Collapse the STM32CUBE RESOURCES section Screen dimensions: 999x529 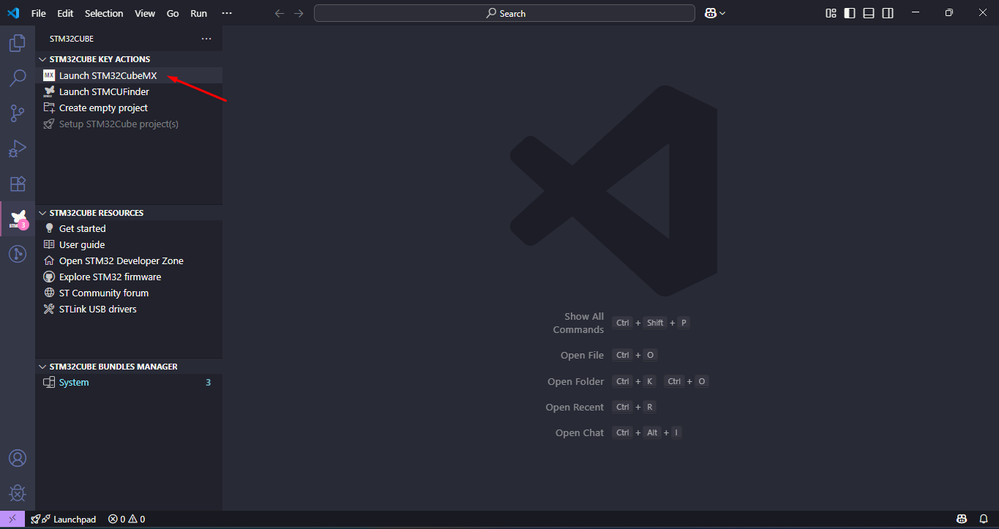pyautogui.click(x=43, y=213)
